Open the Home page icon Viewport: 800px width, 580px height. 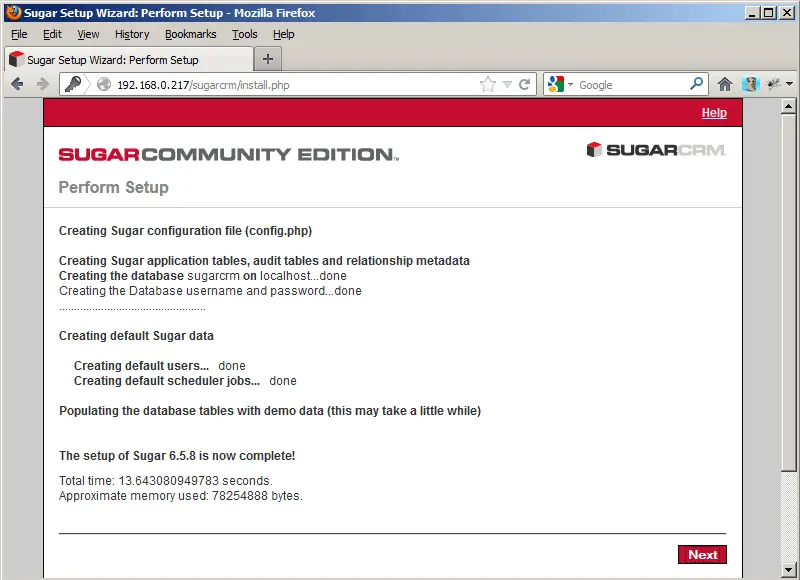click(724, 84)
